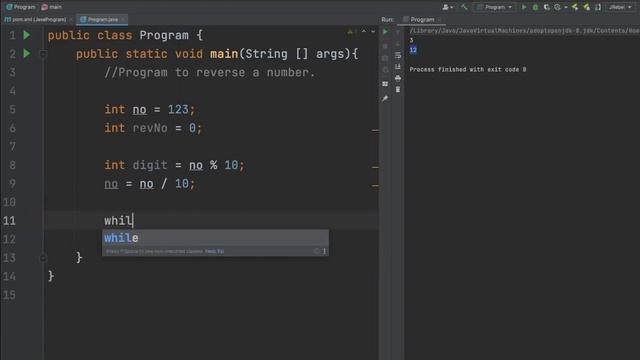The height and width of the screenshot is (360, 640).
Task: Open Next Tip link in completion popup
Action: (214, 251)
